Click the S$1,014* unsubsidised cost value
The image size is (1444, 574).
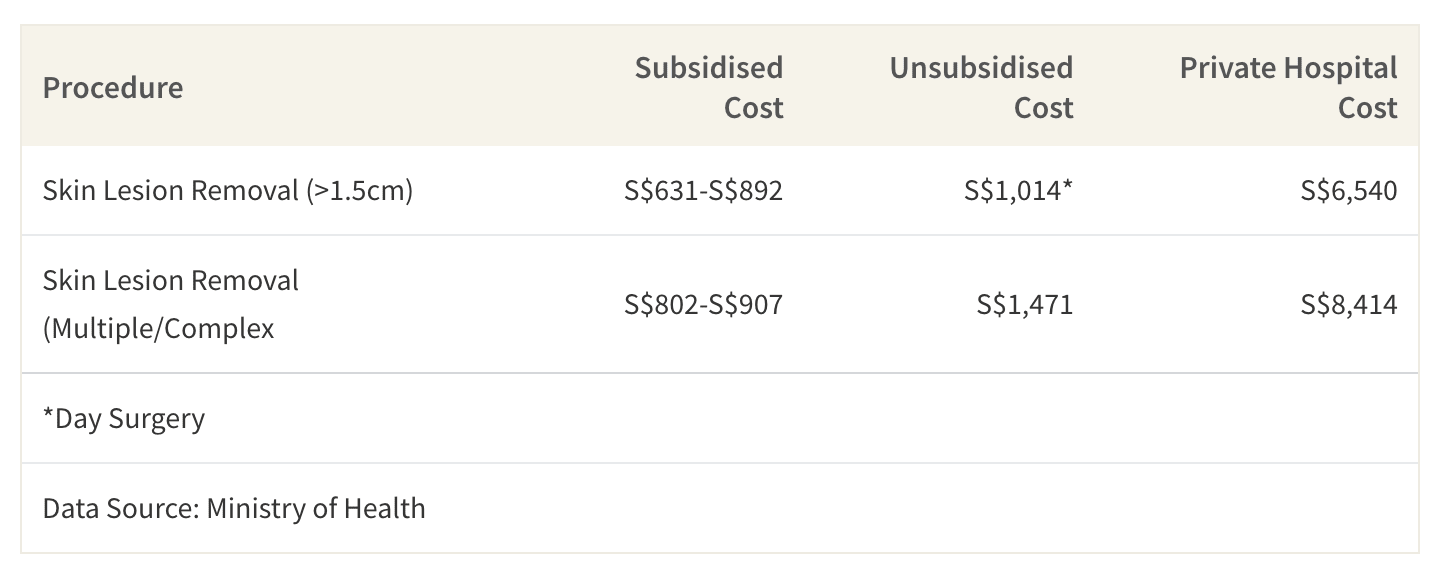pos(1019,190)
